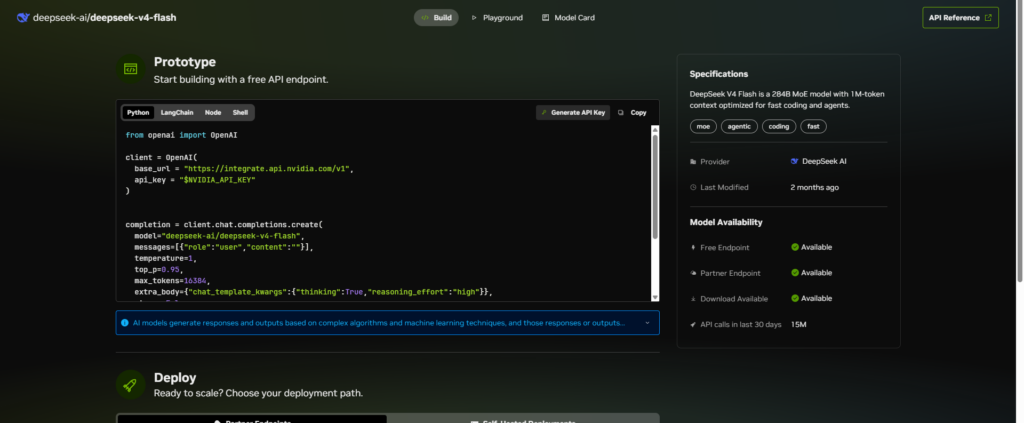This screenshot has height=423, width=1024.
Task: Select the Partner Endpoints tab
Action: [252, 420]
